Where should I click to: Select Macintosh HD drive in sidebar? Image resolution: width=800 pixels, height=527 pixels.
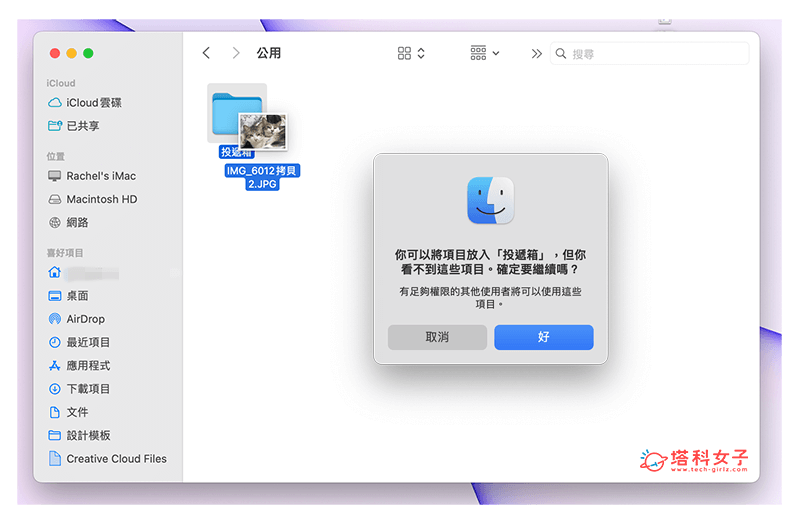(x=92, y=199)
